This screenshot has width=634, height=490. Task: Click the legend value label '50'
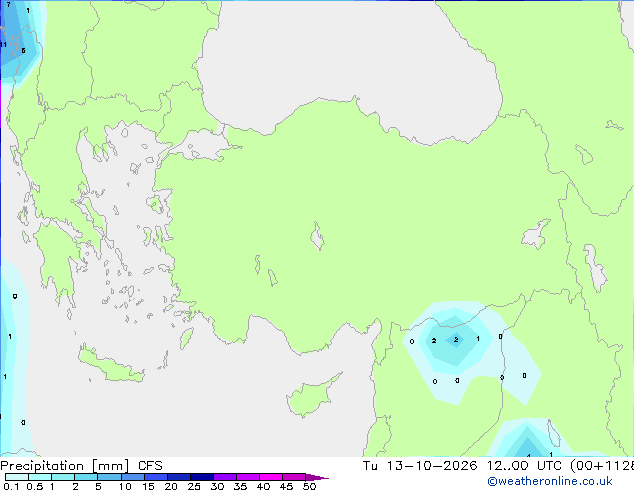click(x=309, y=486)
